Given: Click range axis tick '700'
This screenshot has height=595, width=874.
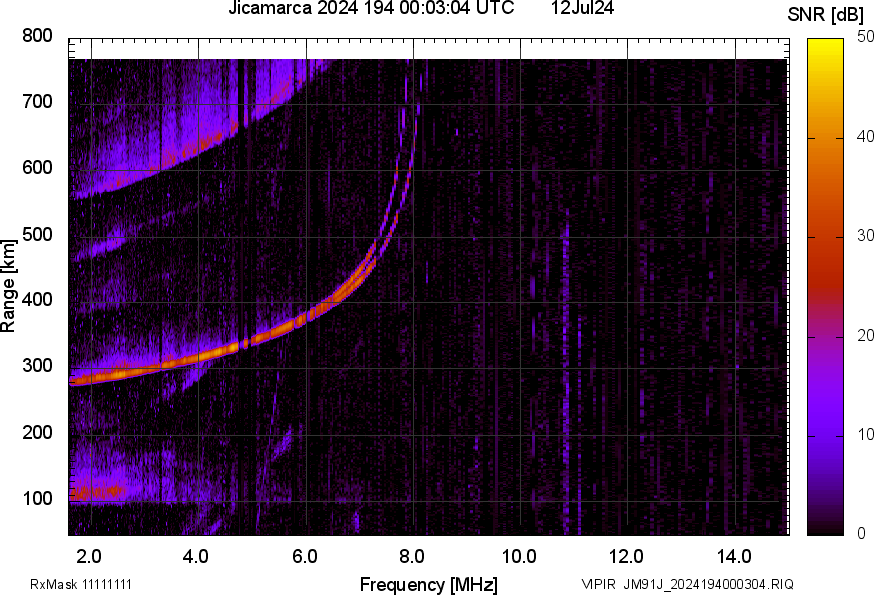Looking at the screenshot, I should 37,102.
